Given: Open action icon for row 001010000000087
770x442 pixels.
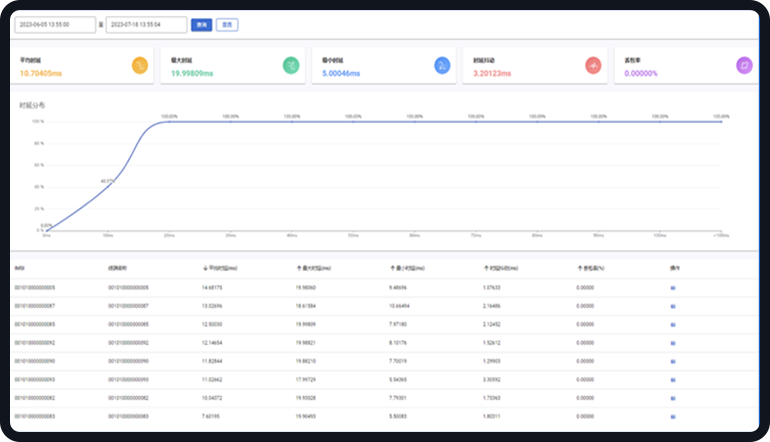Looking at the screenshot, I should 673,305.
